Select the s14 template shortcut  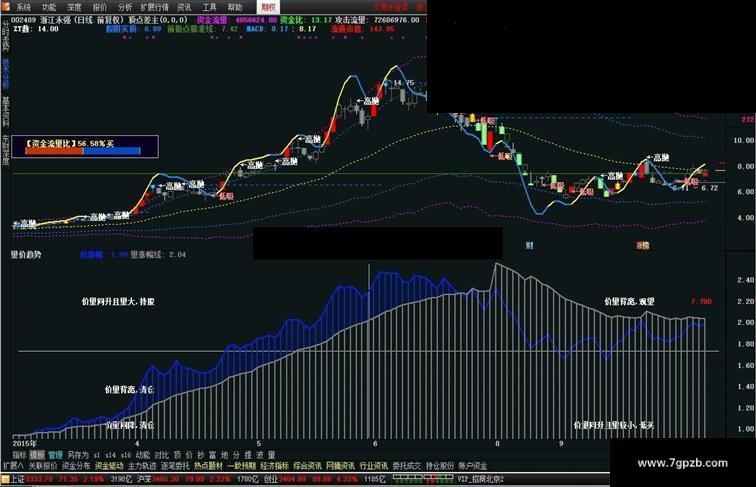[x=110, y=455]
